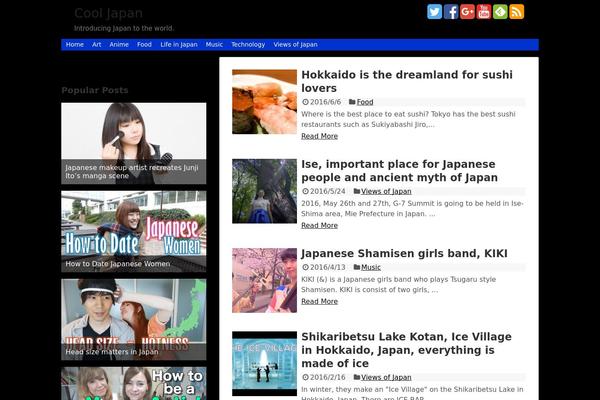Open Life in Japan menu item
Screen dimensions: 600x400
[179, 44]
